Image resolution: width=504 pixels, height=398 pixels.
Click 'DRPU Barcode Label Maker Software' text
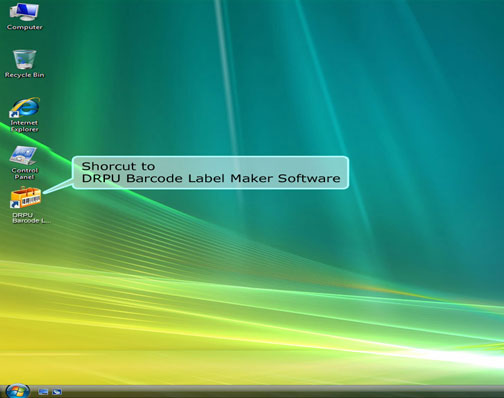(x=211, y=178)
